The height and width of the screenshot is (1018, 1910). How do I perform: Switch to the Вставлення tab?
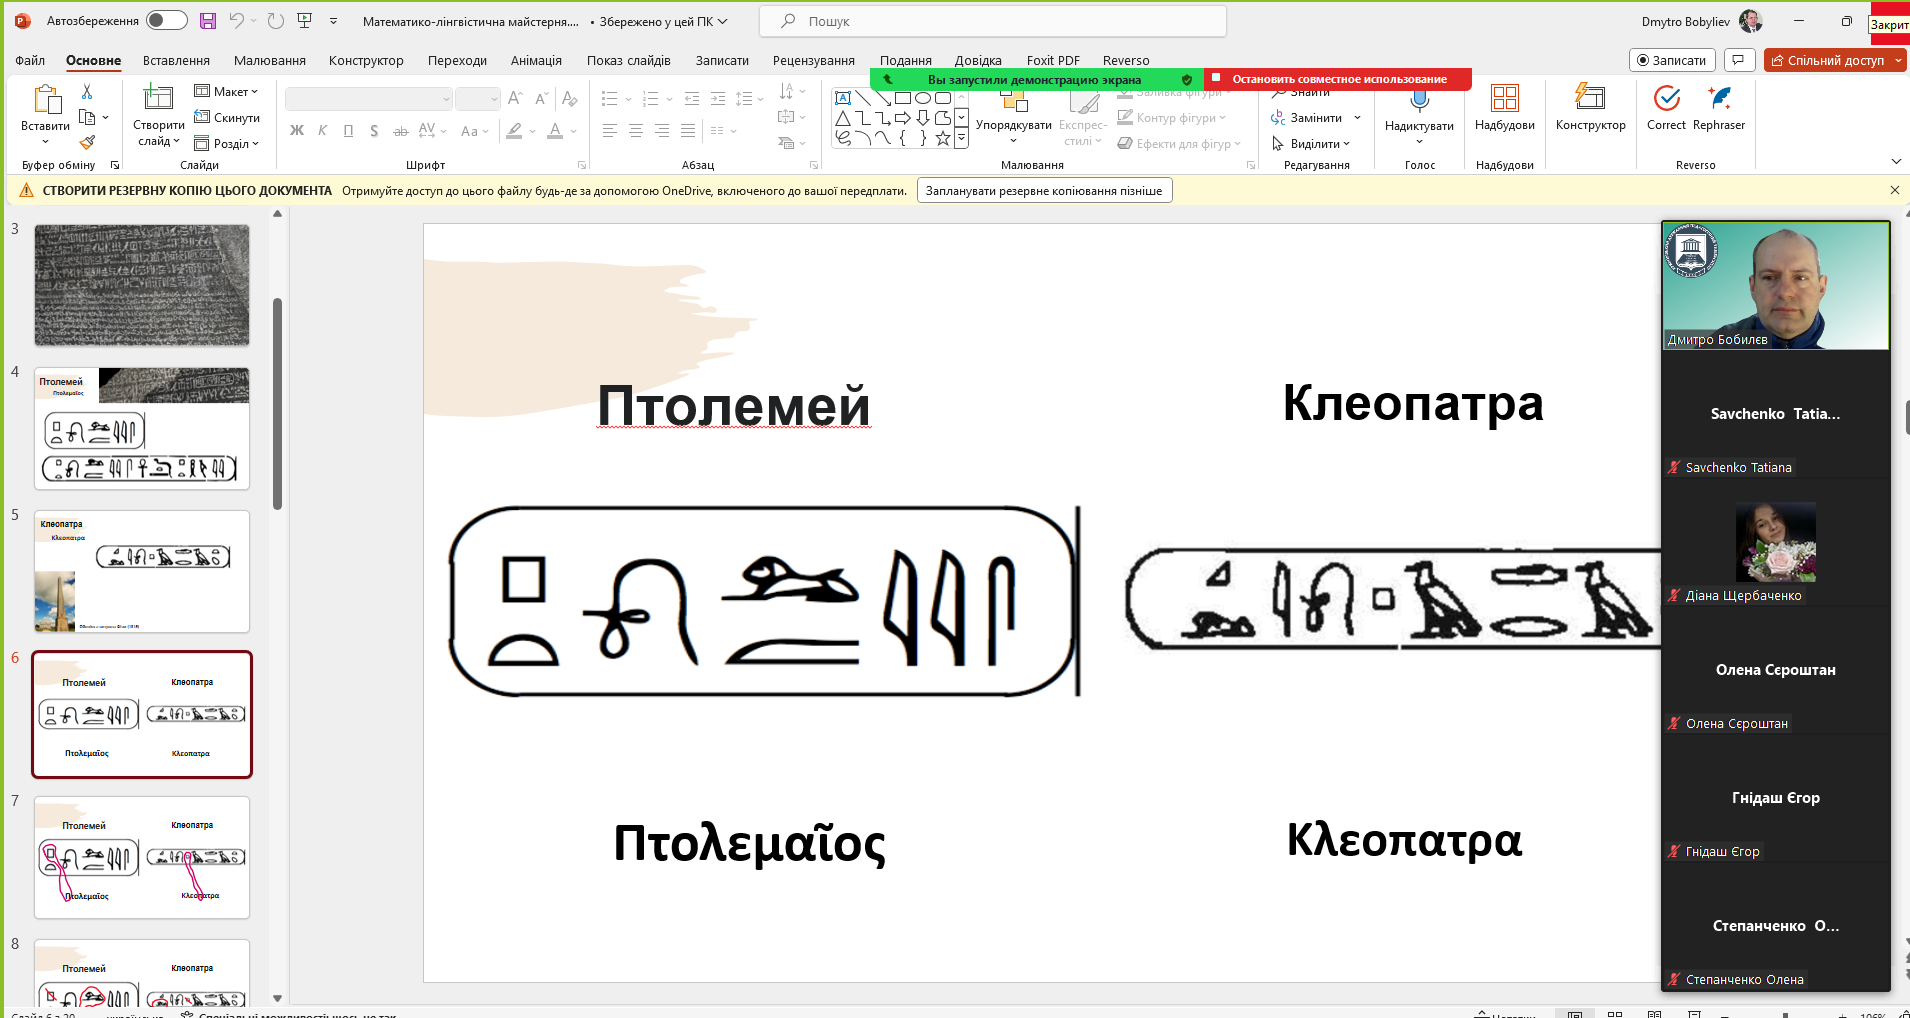click(176, 60)
